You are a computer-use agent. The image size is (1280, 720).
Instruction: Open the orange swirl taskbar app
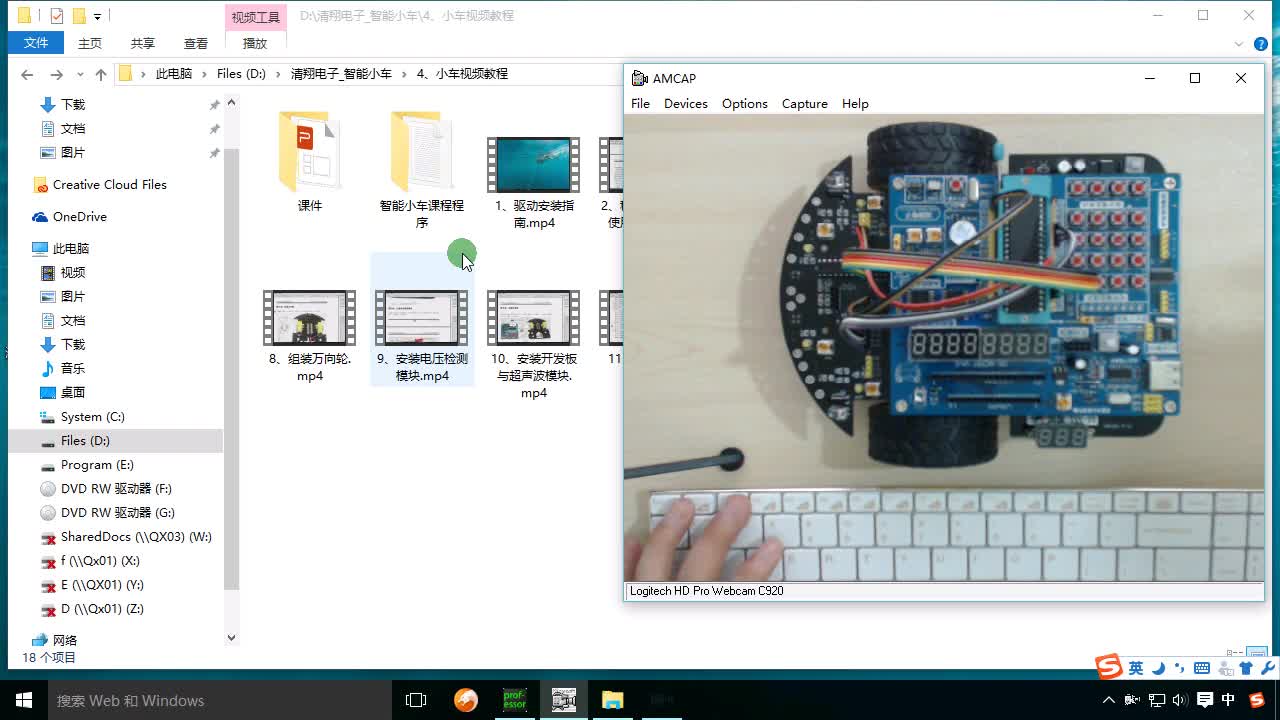pyautogui.click(x=466, y=700)
